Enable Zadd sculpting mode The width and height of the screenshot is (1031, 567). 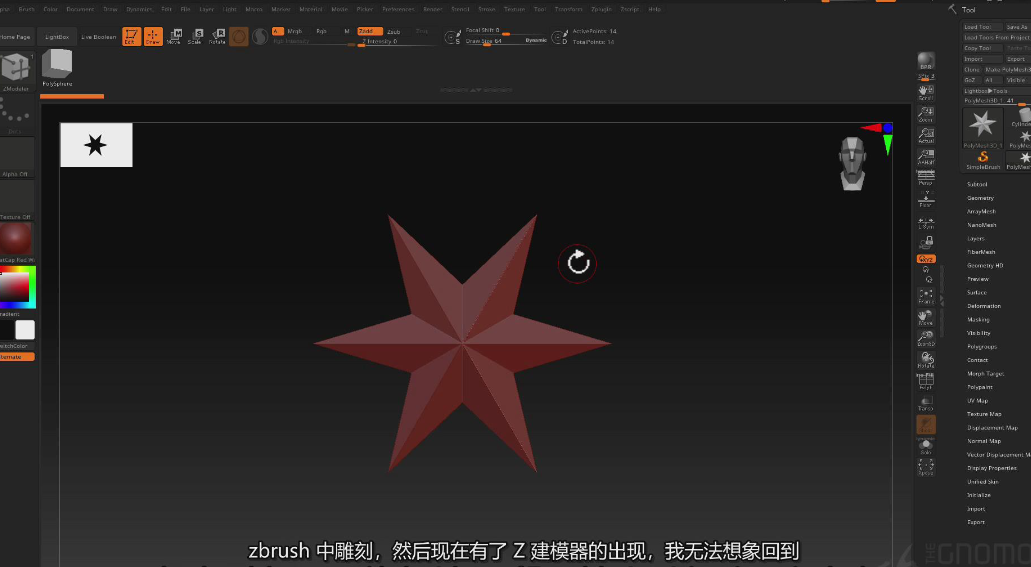coord(370,31)
